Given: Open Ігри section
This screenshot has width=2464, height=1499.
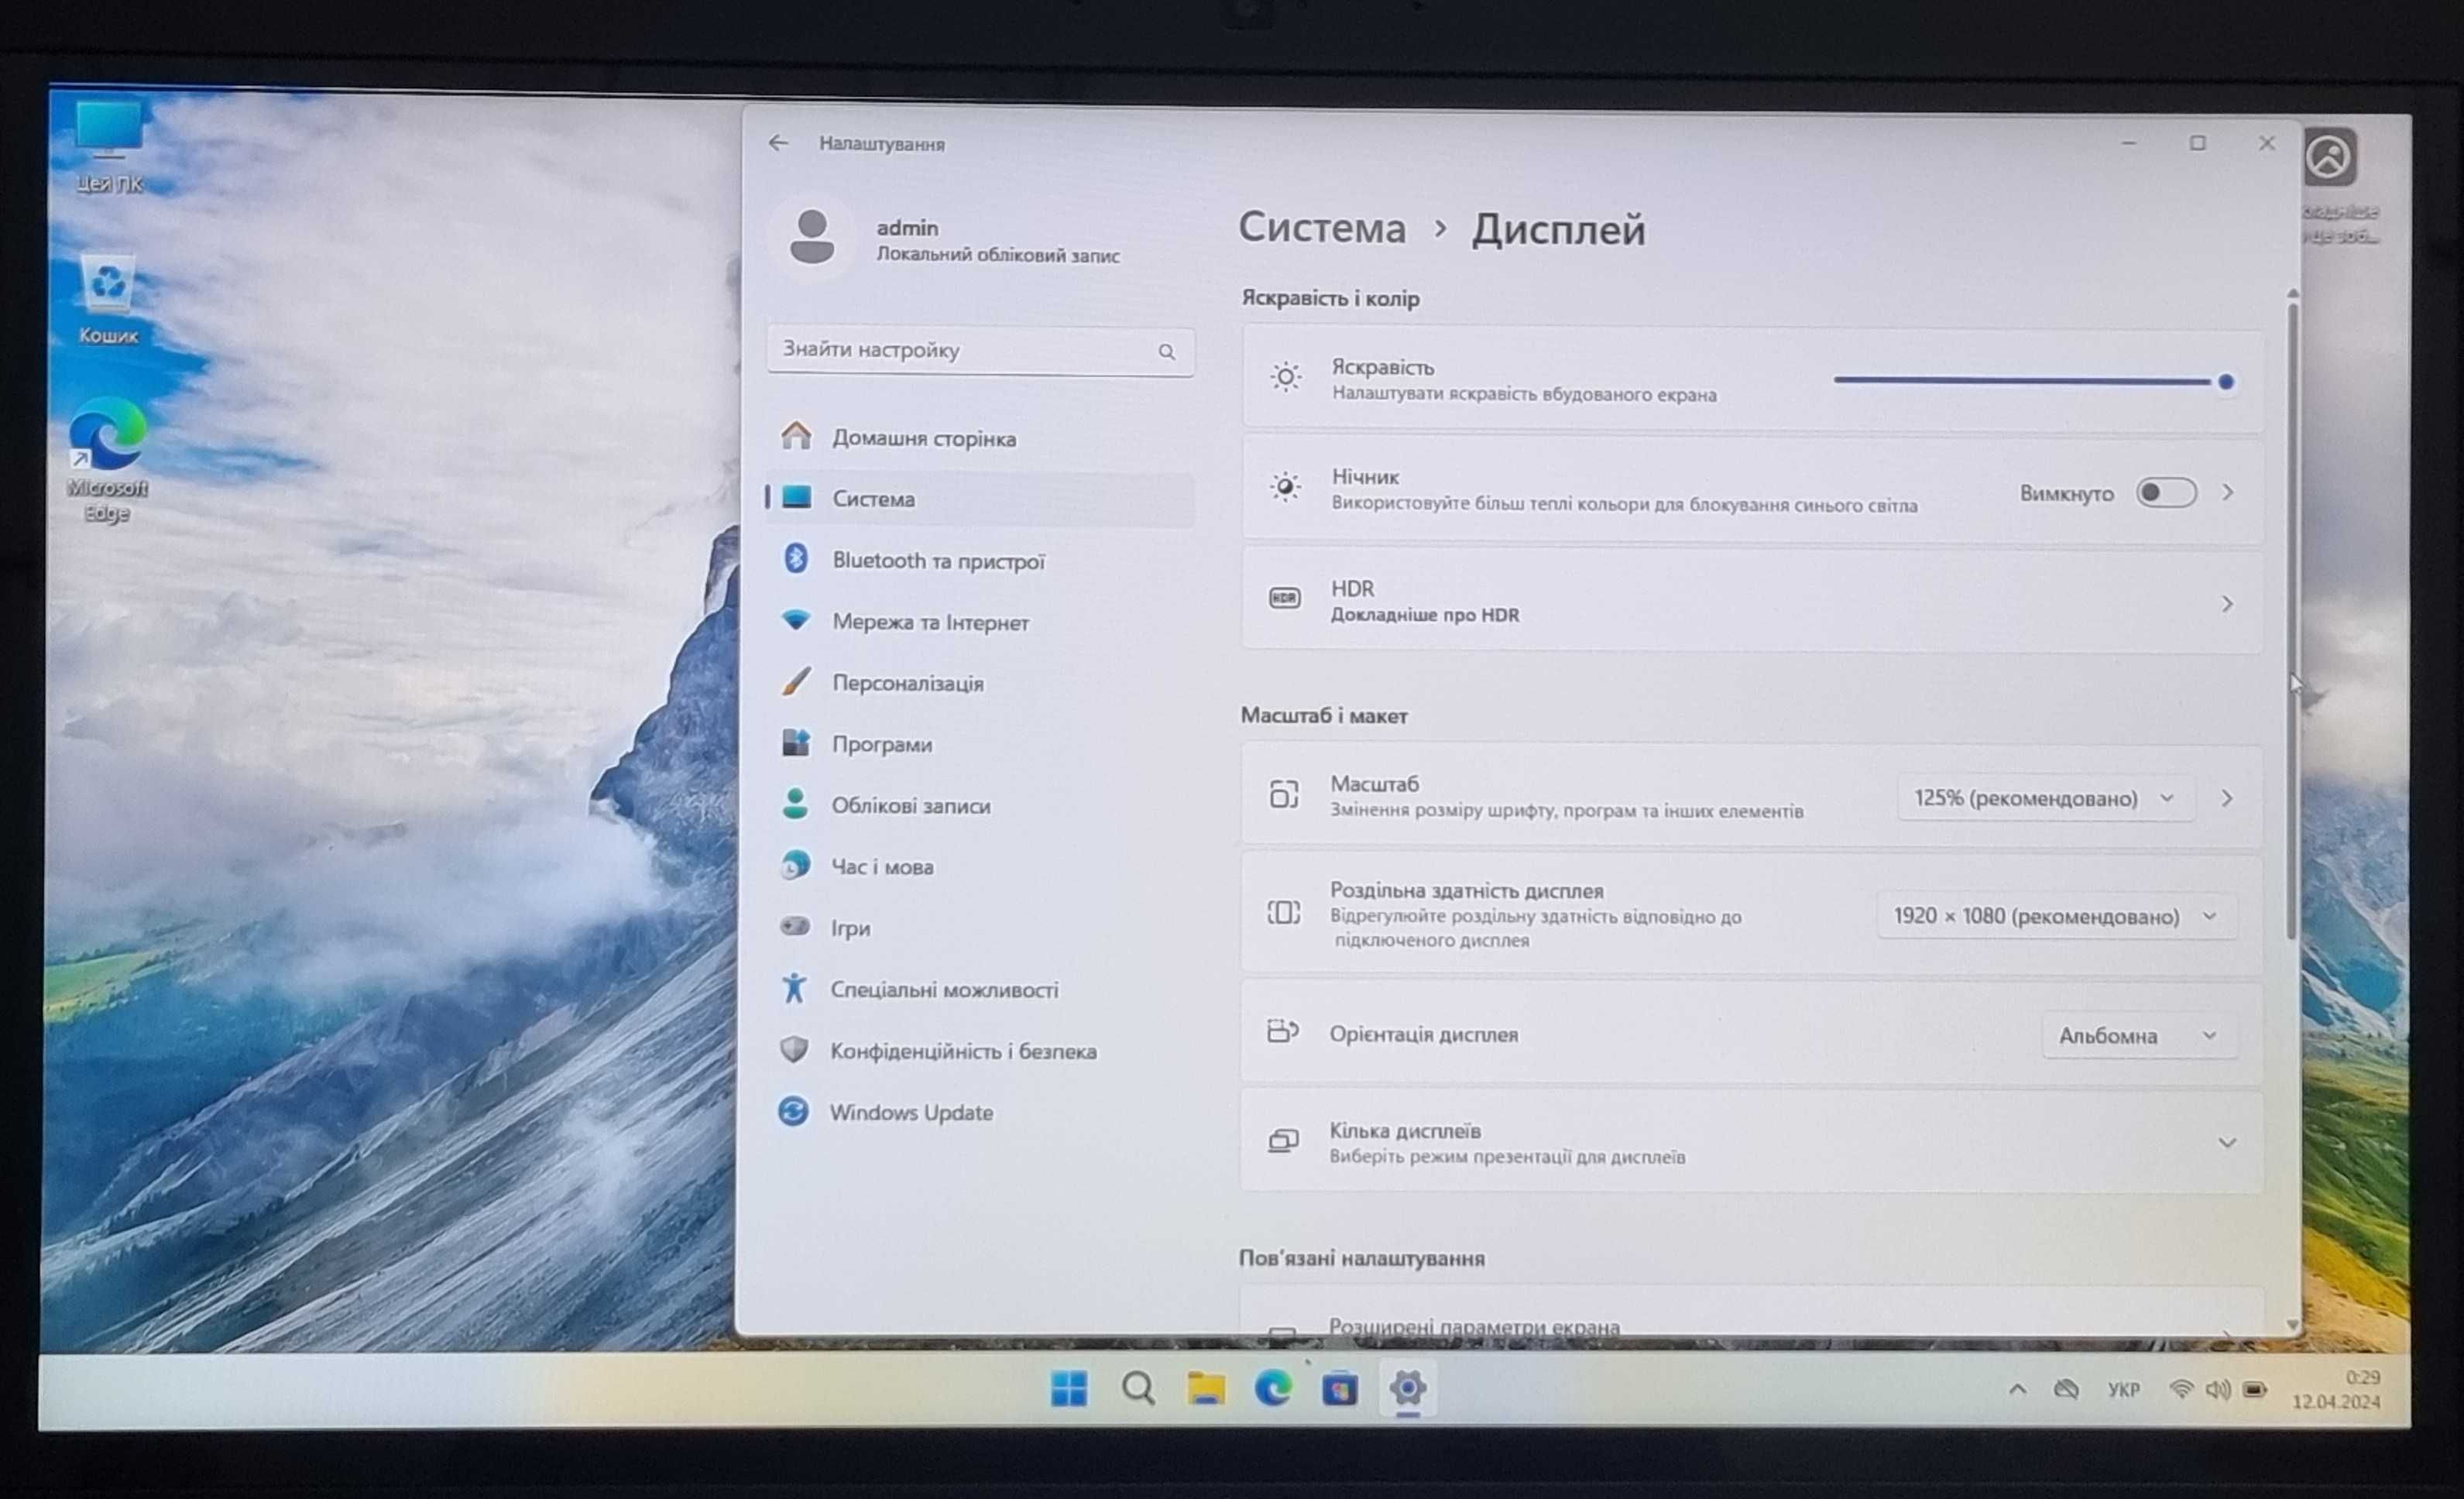Looking at the screenshot, I should 980,927.
